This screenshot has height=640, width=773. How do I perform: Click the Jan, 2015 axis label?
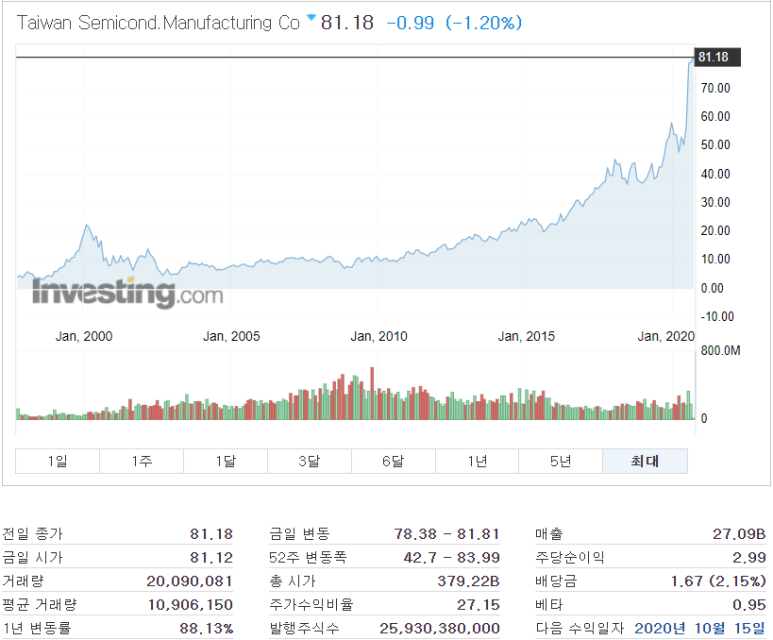tap(526, 336)
